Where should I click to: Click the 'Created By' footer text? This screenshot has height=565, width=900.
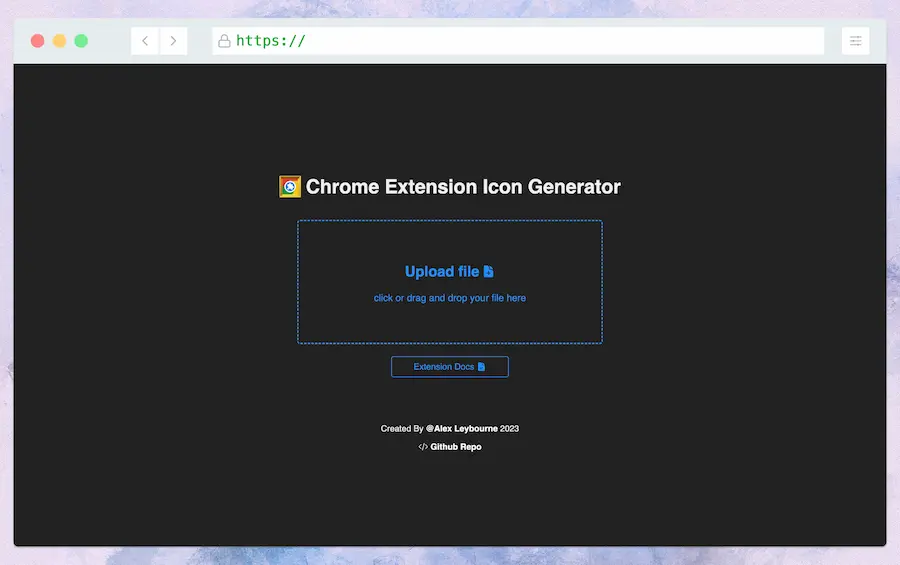[401, 429]
